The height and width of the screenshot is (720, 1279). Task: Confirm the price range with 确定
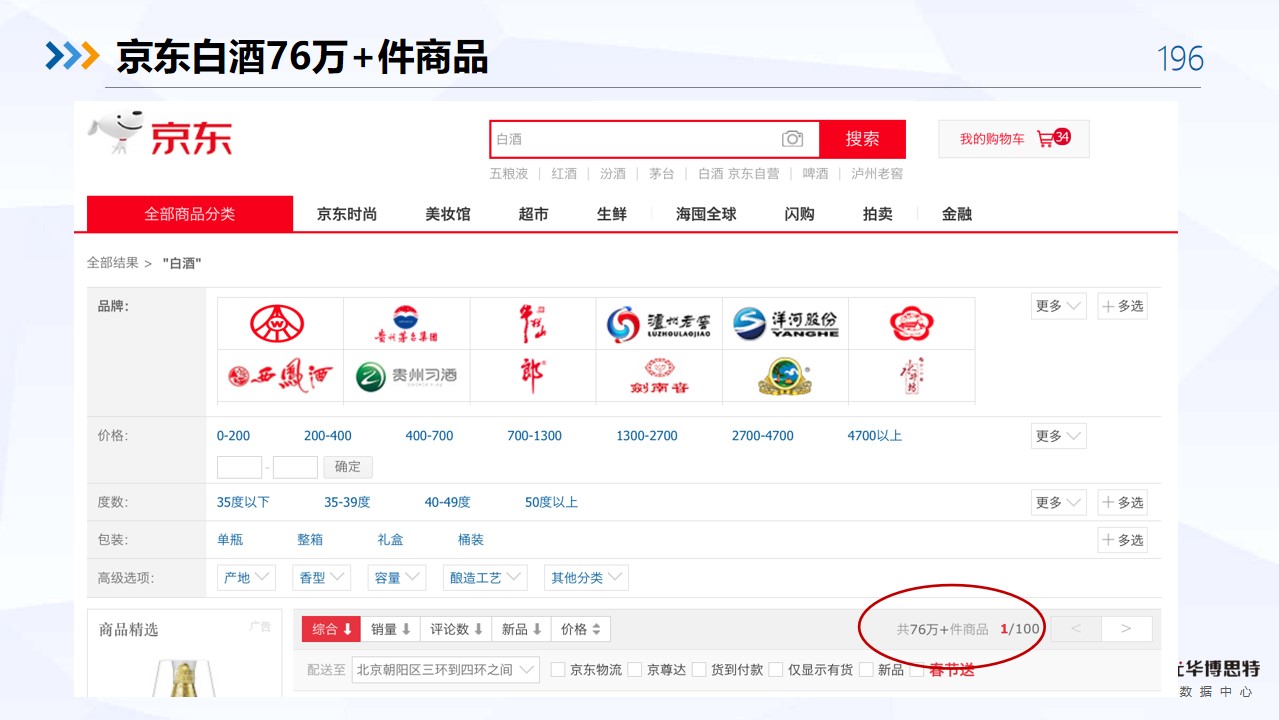[348, 467]
